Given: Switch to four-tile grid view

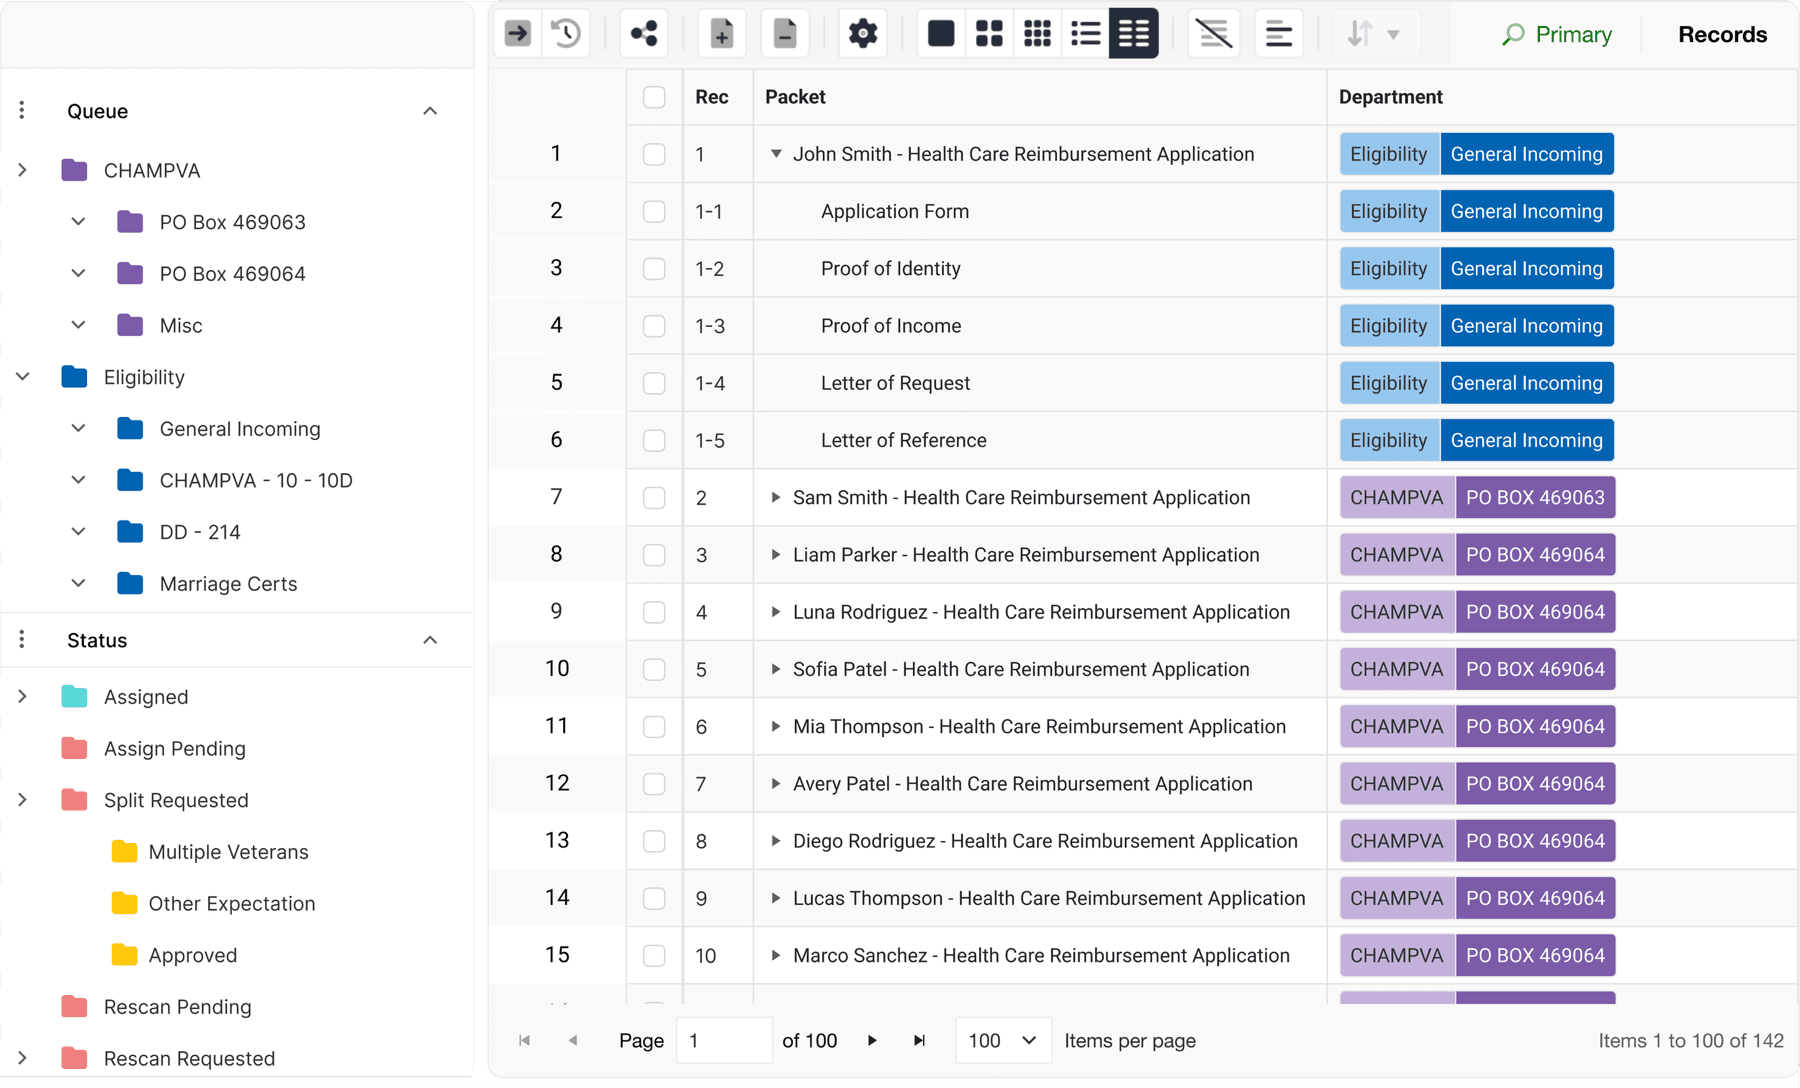Looking at the screenshot, I should (989, 34).
